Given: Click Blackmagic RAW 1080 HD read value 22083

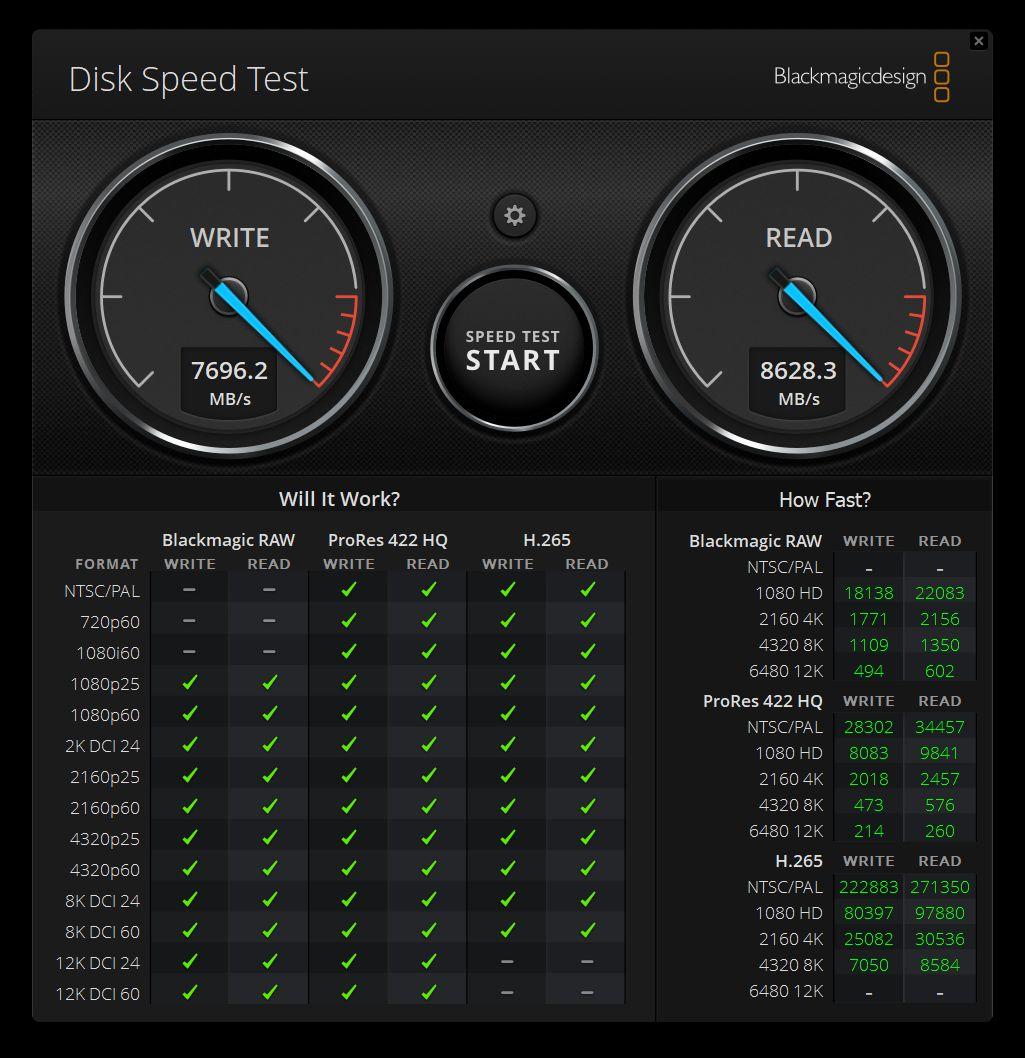Looking at the screenshot, I should [939, 593].
